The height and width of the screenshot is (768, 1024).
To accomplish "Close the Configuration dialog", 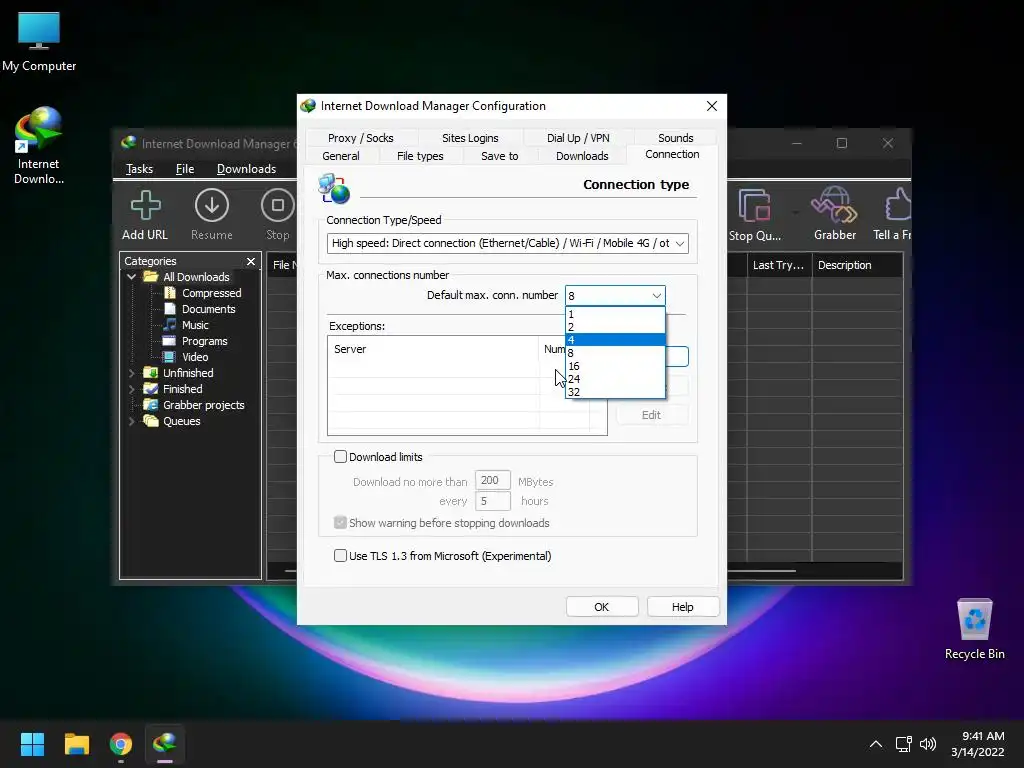I will click(x=712, y=106).
